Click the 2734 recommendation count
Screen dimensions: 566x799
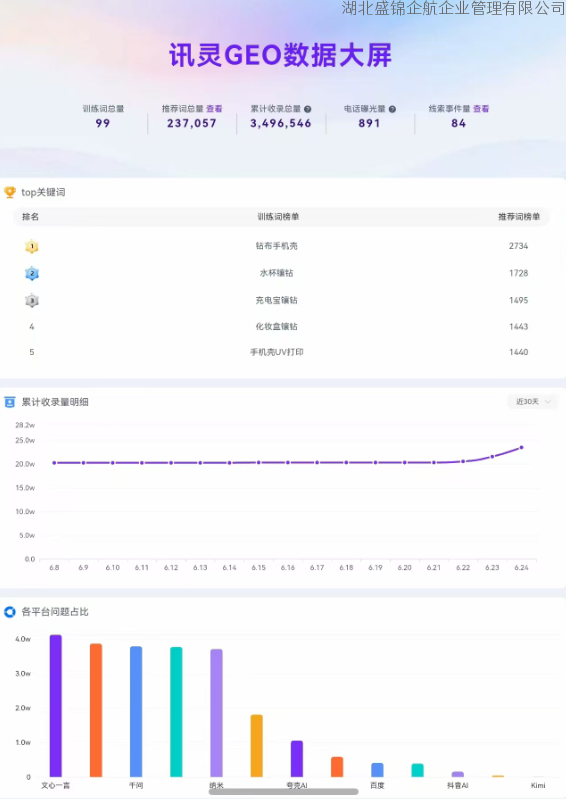(x=519, y=246)
